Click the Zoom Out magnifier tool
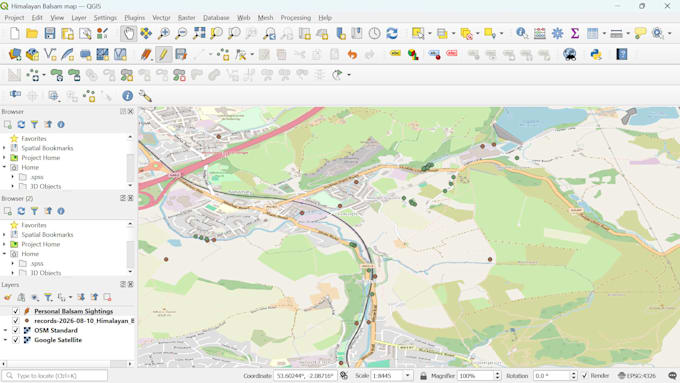The image size is (680, 383). tap(181, 33)
